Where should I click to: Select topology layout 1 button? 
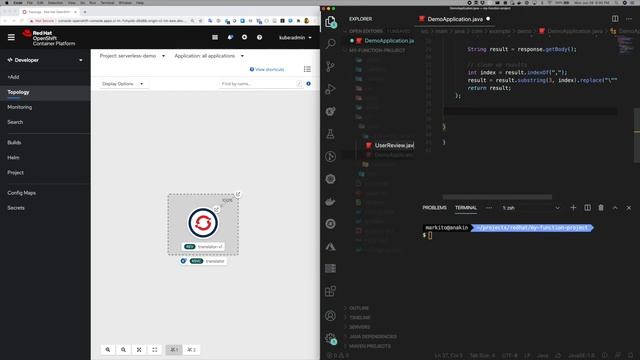coord(174,350)
